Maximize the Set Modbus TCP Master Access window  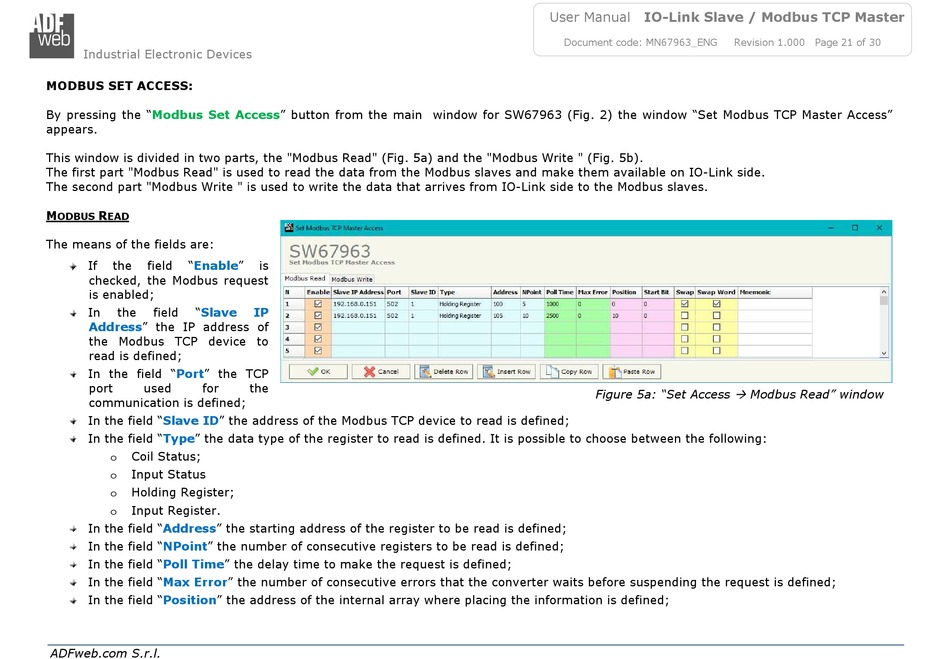pos(854,228)
